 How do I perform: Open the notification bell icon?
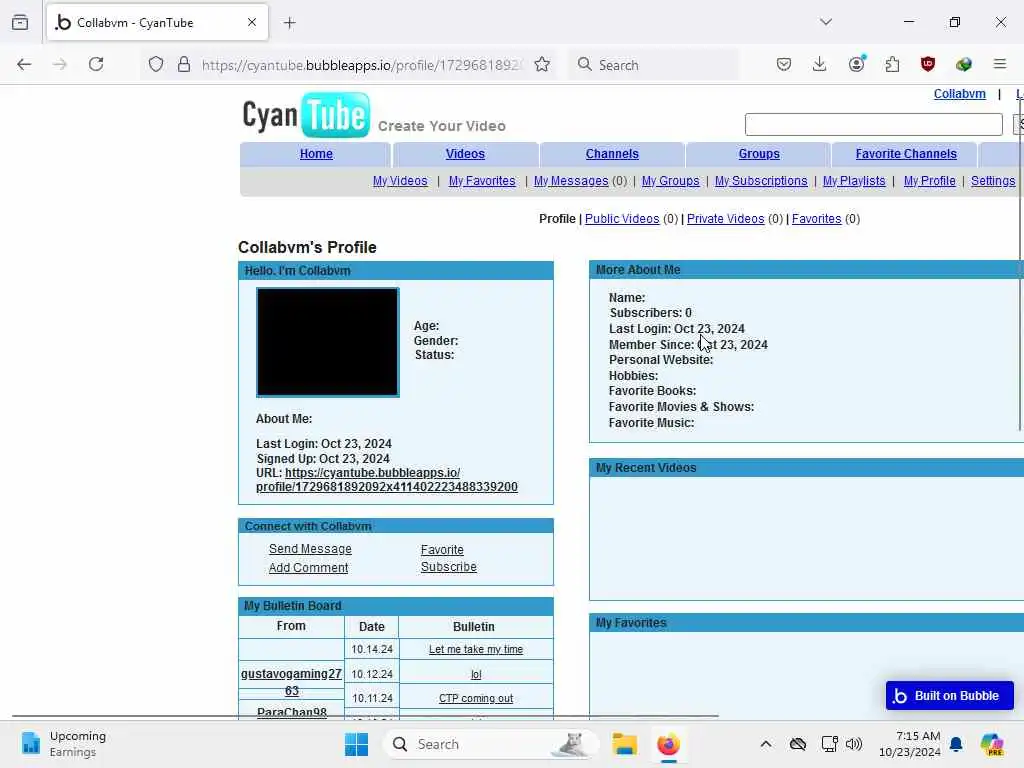point(956,744)
